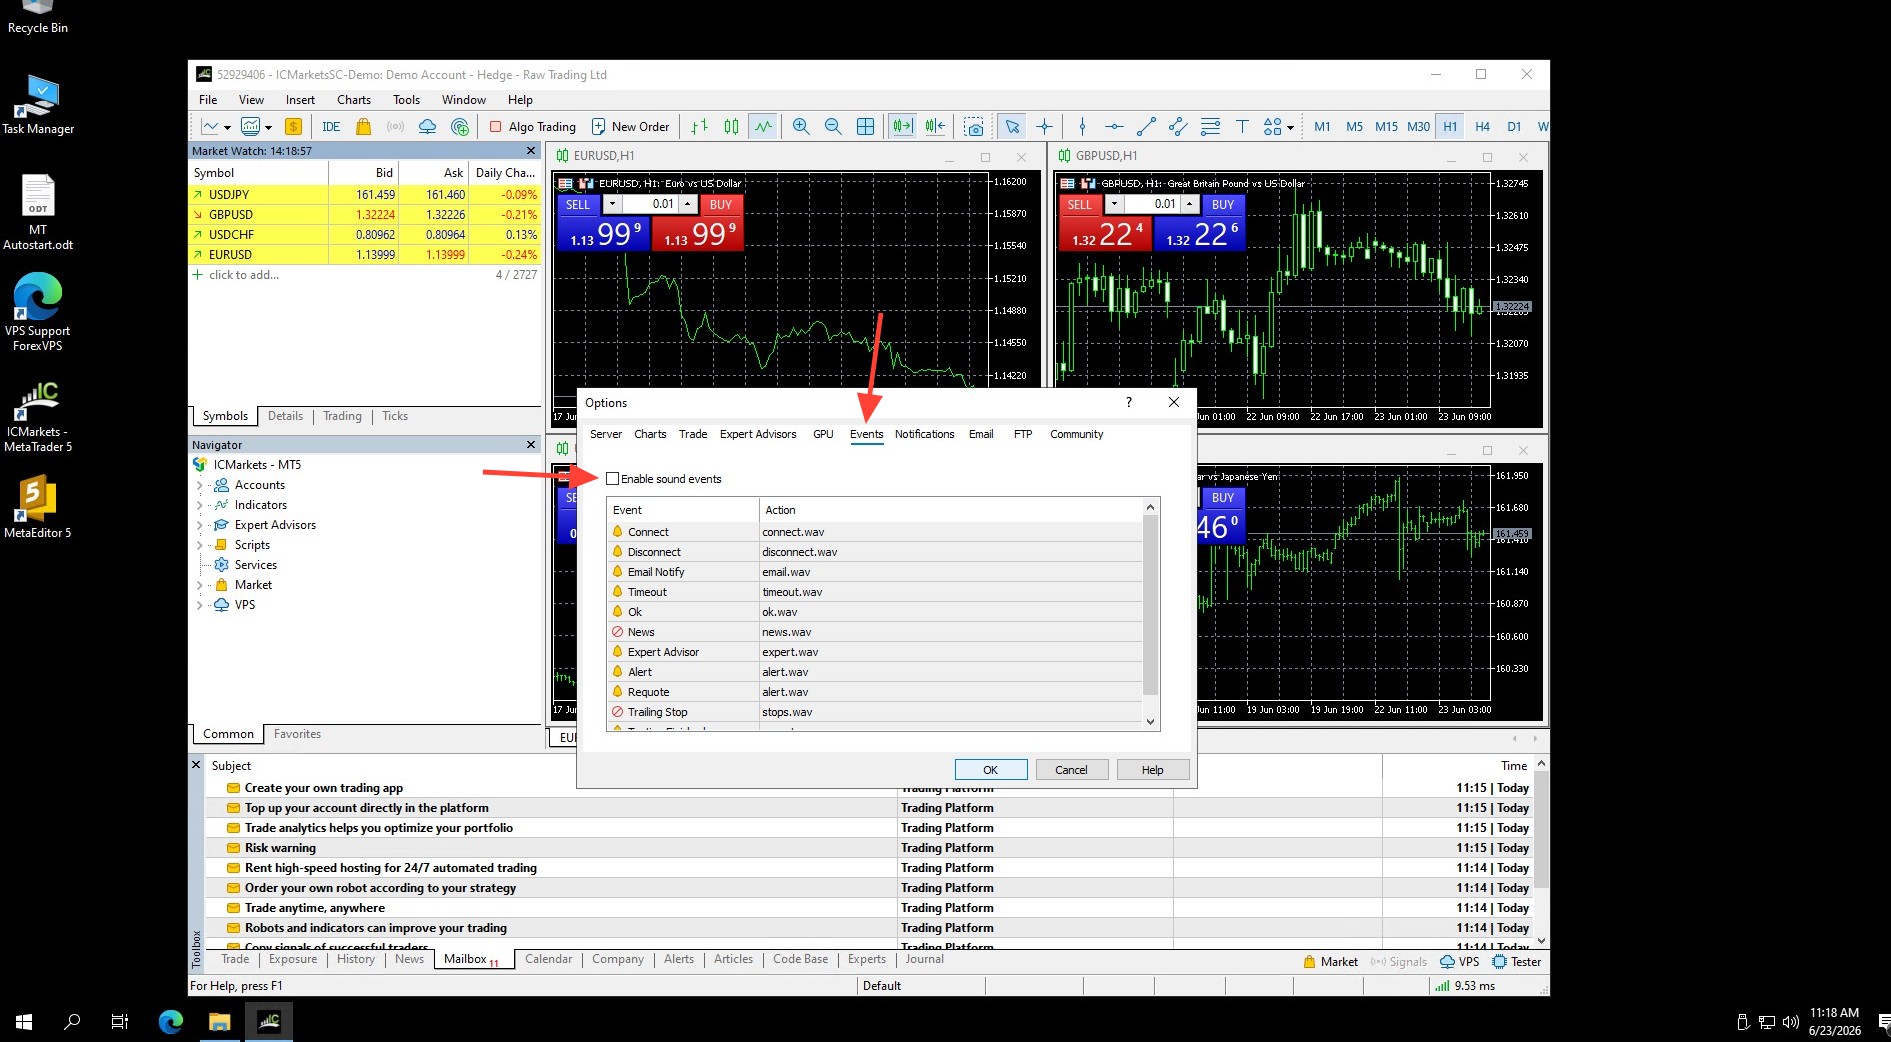Switch chart to candlestick style
Screen dimensions: 1891x1042
click(732, 127)
